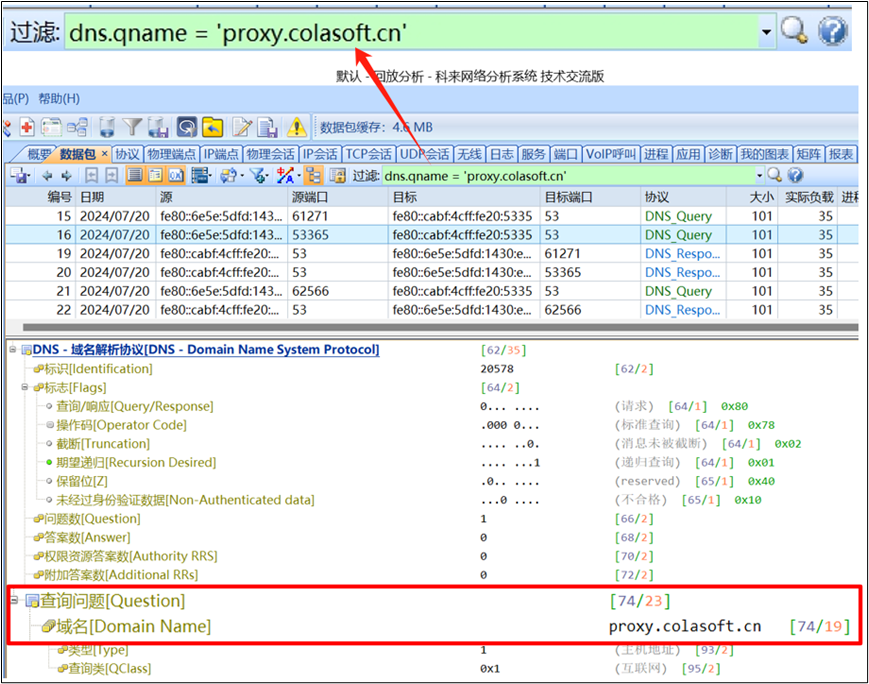Switch to the 诊断 tab
This screenshot has width=869, height=684.
coord(719,154)
